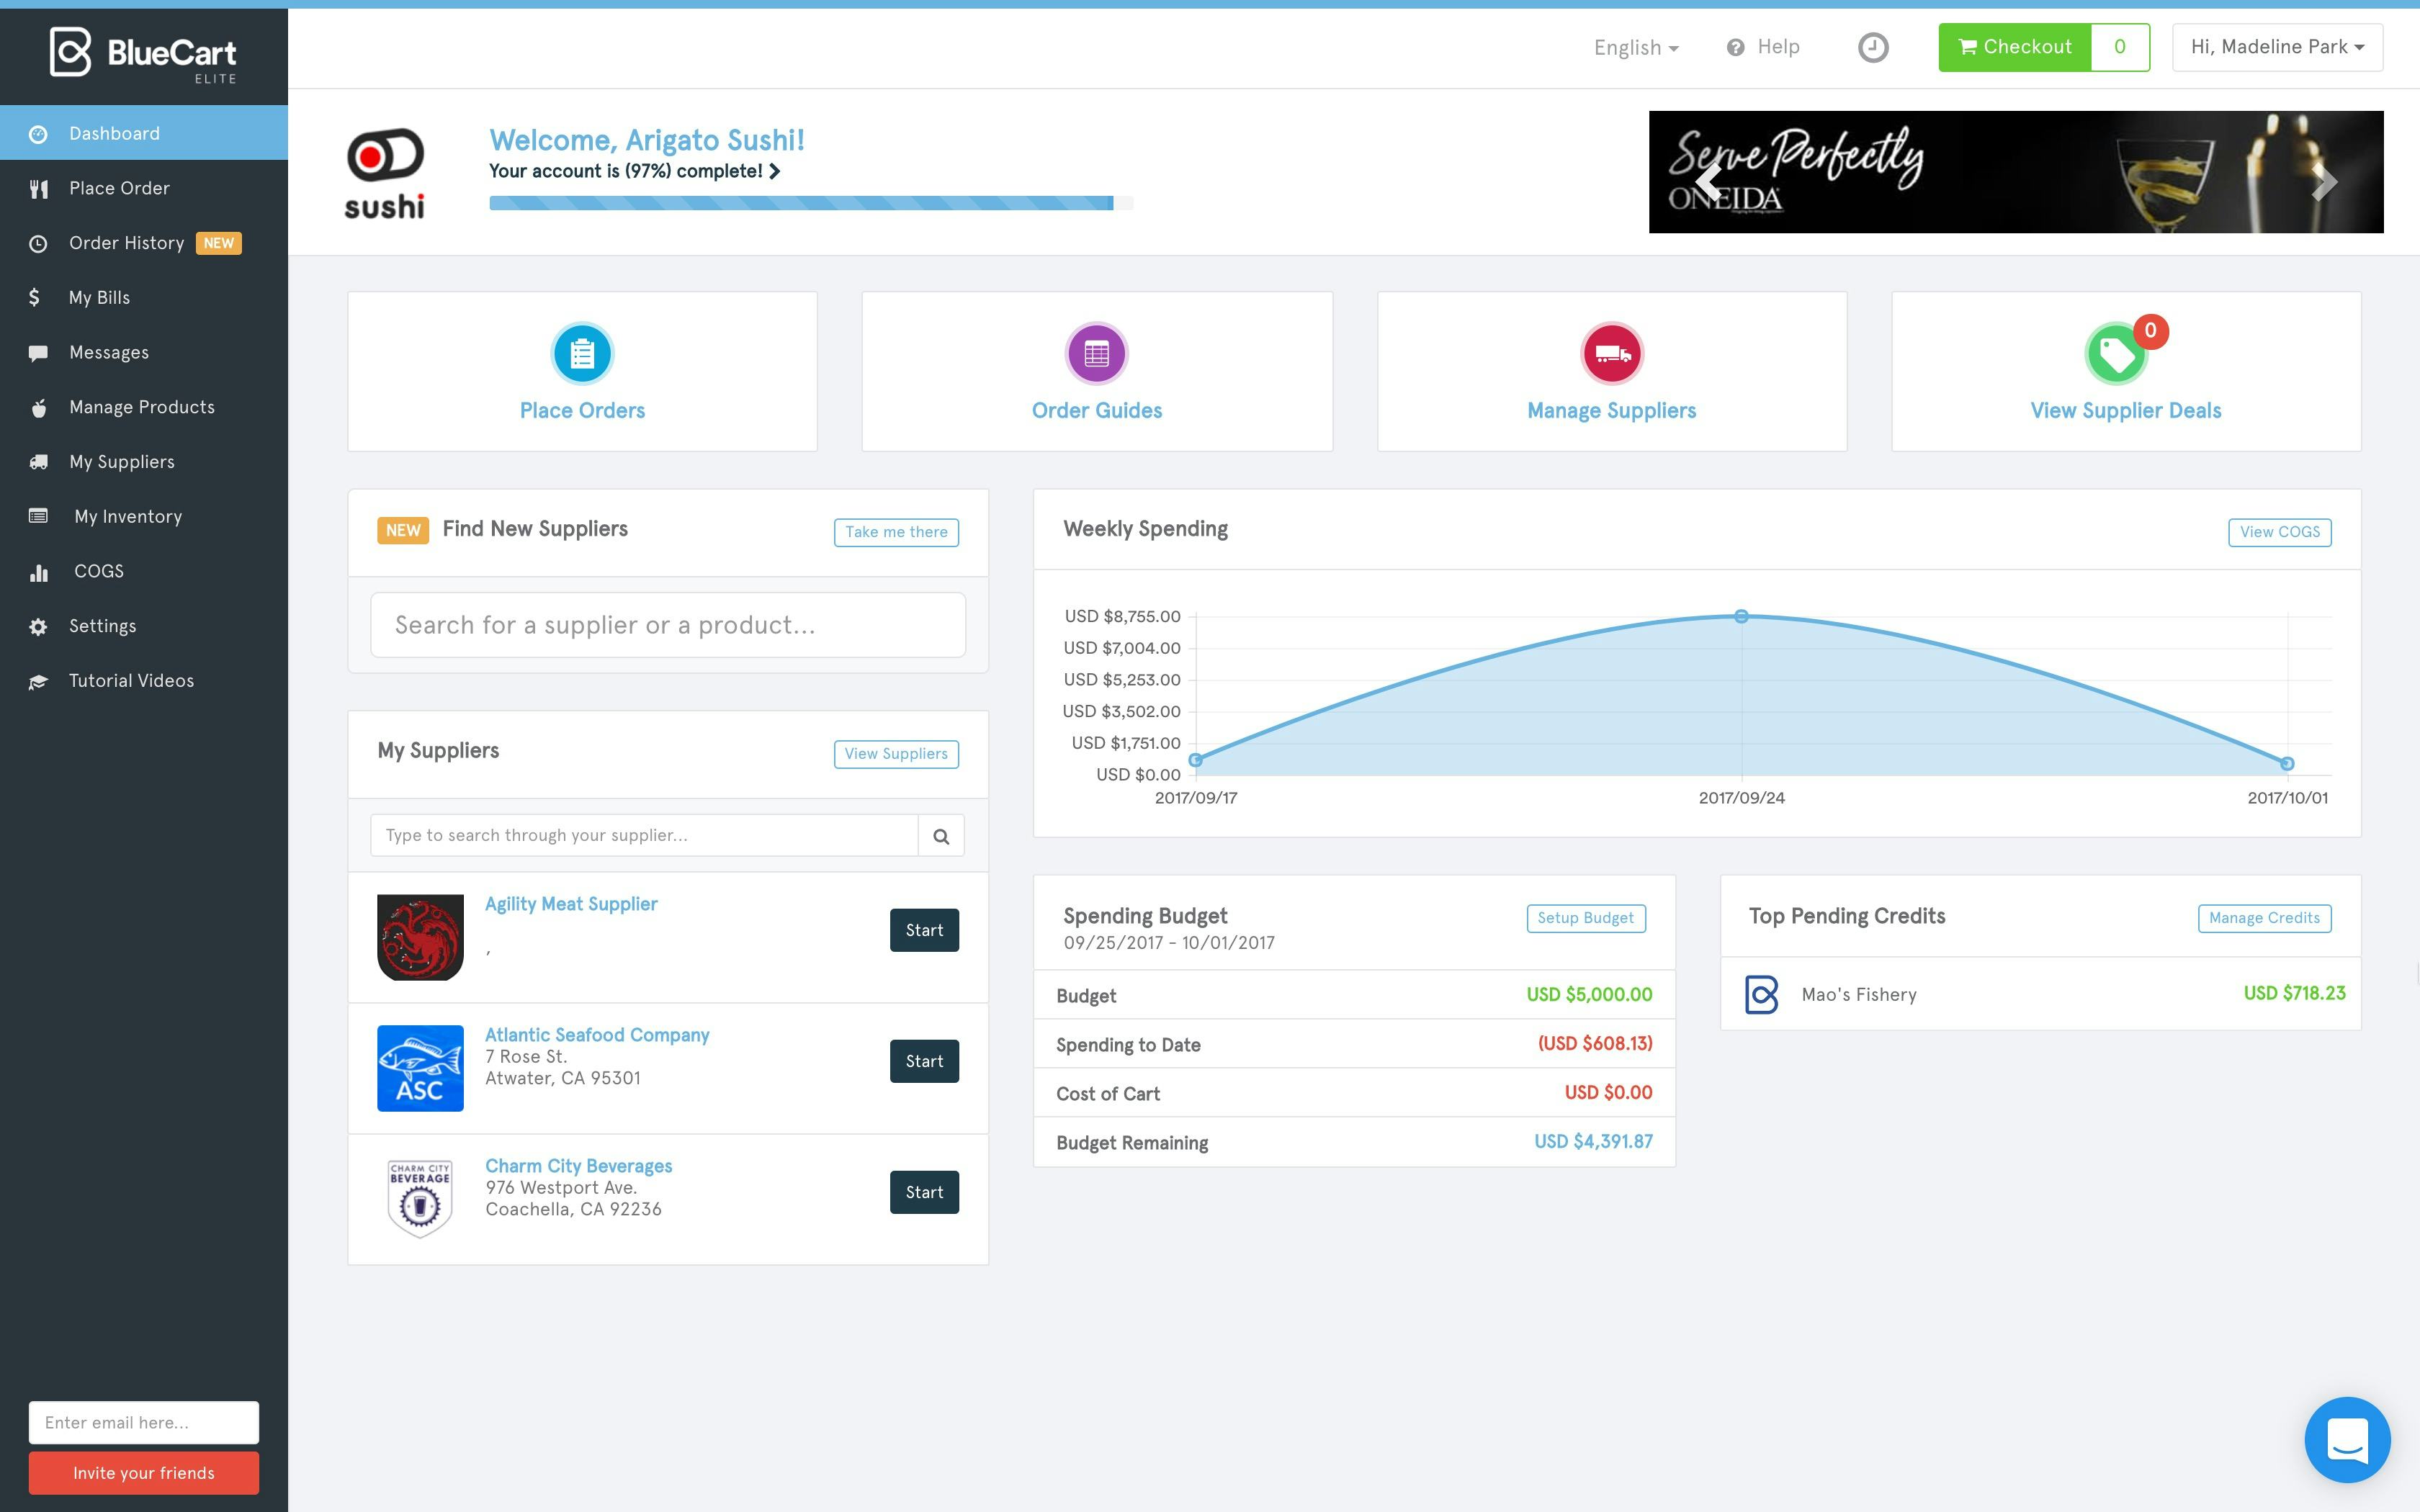
Task: Open Order History sidebar item
Action: coord(127,243)
